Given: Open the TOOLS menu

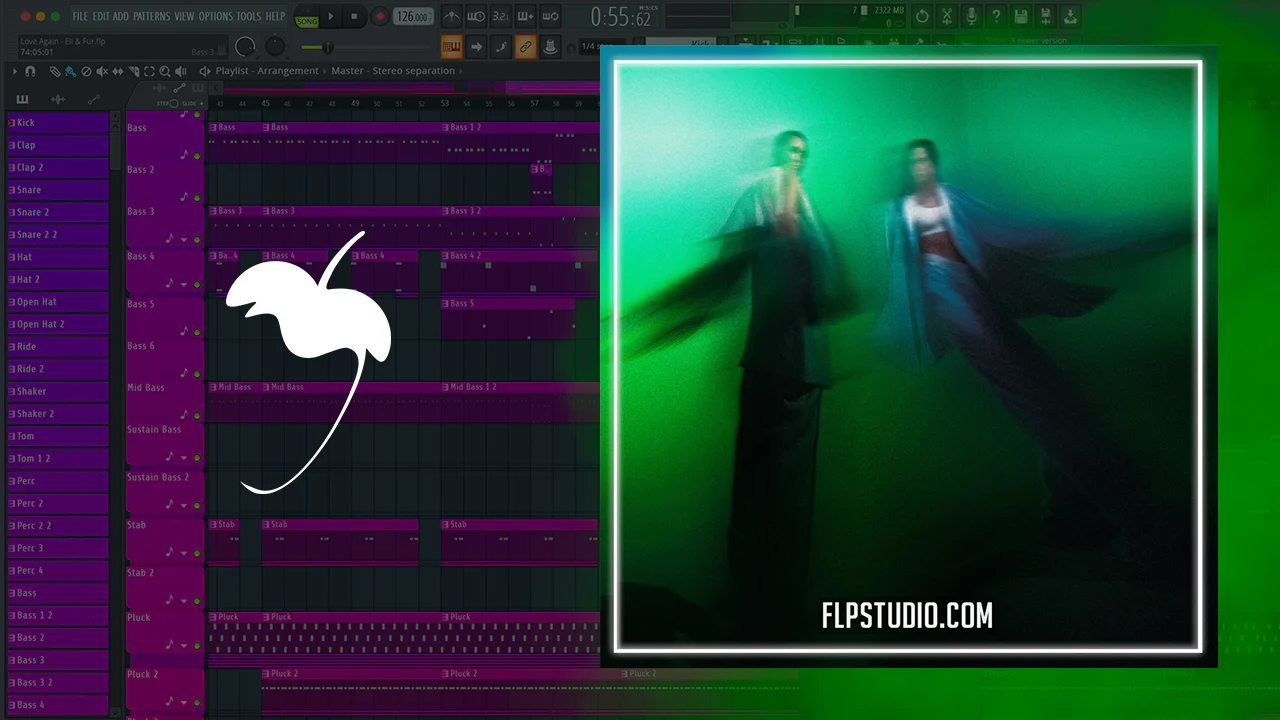Looking at the screenshot, I should [249, 16].
